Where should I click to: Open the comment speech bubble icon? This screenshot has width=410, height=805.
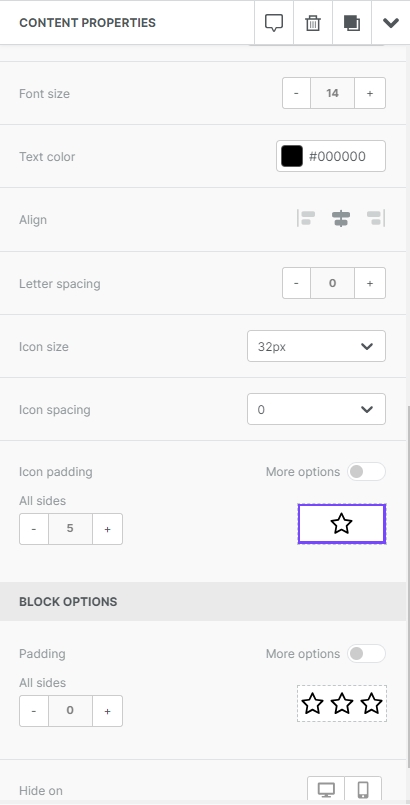pos(274,23)
